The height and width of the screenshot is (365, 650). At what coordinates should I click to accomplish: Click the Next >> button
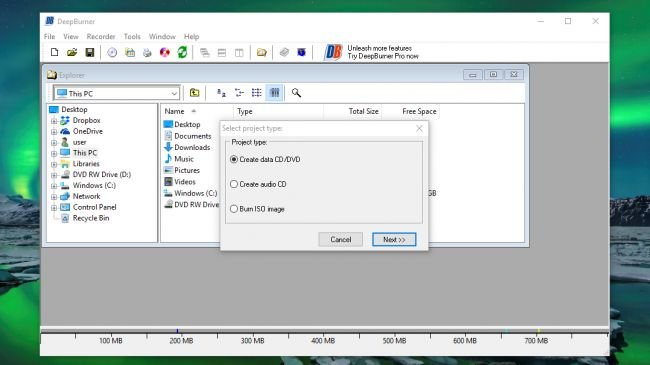tap(394, 239)
